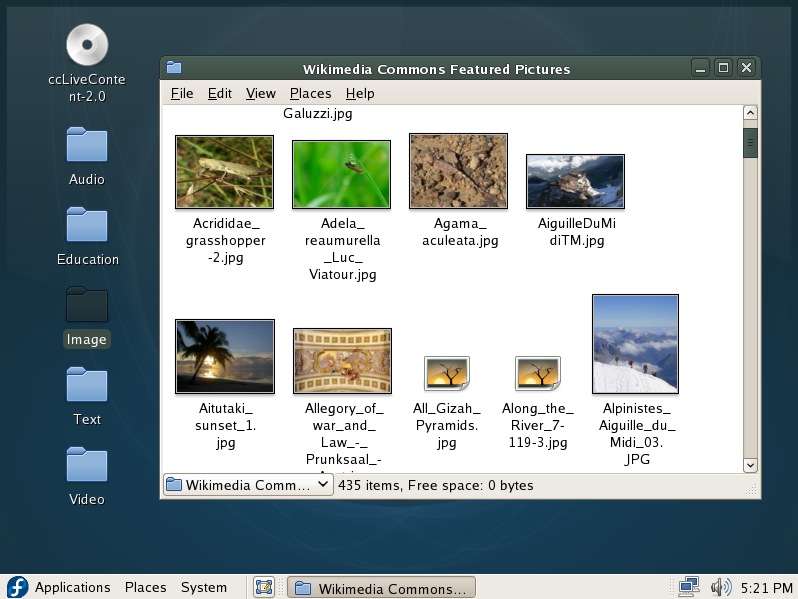Click the window title text
The width and height of the screenshot is (798, 599).
coord(437,69)
